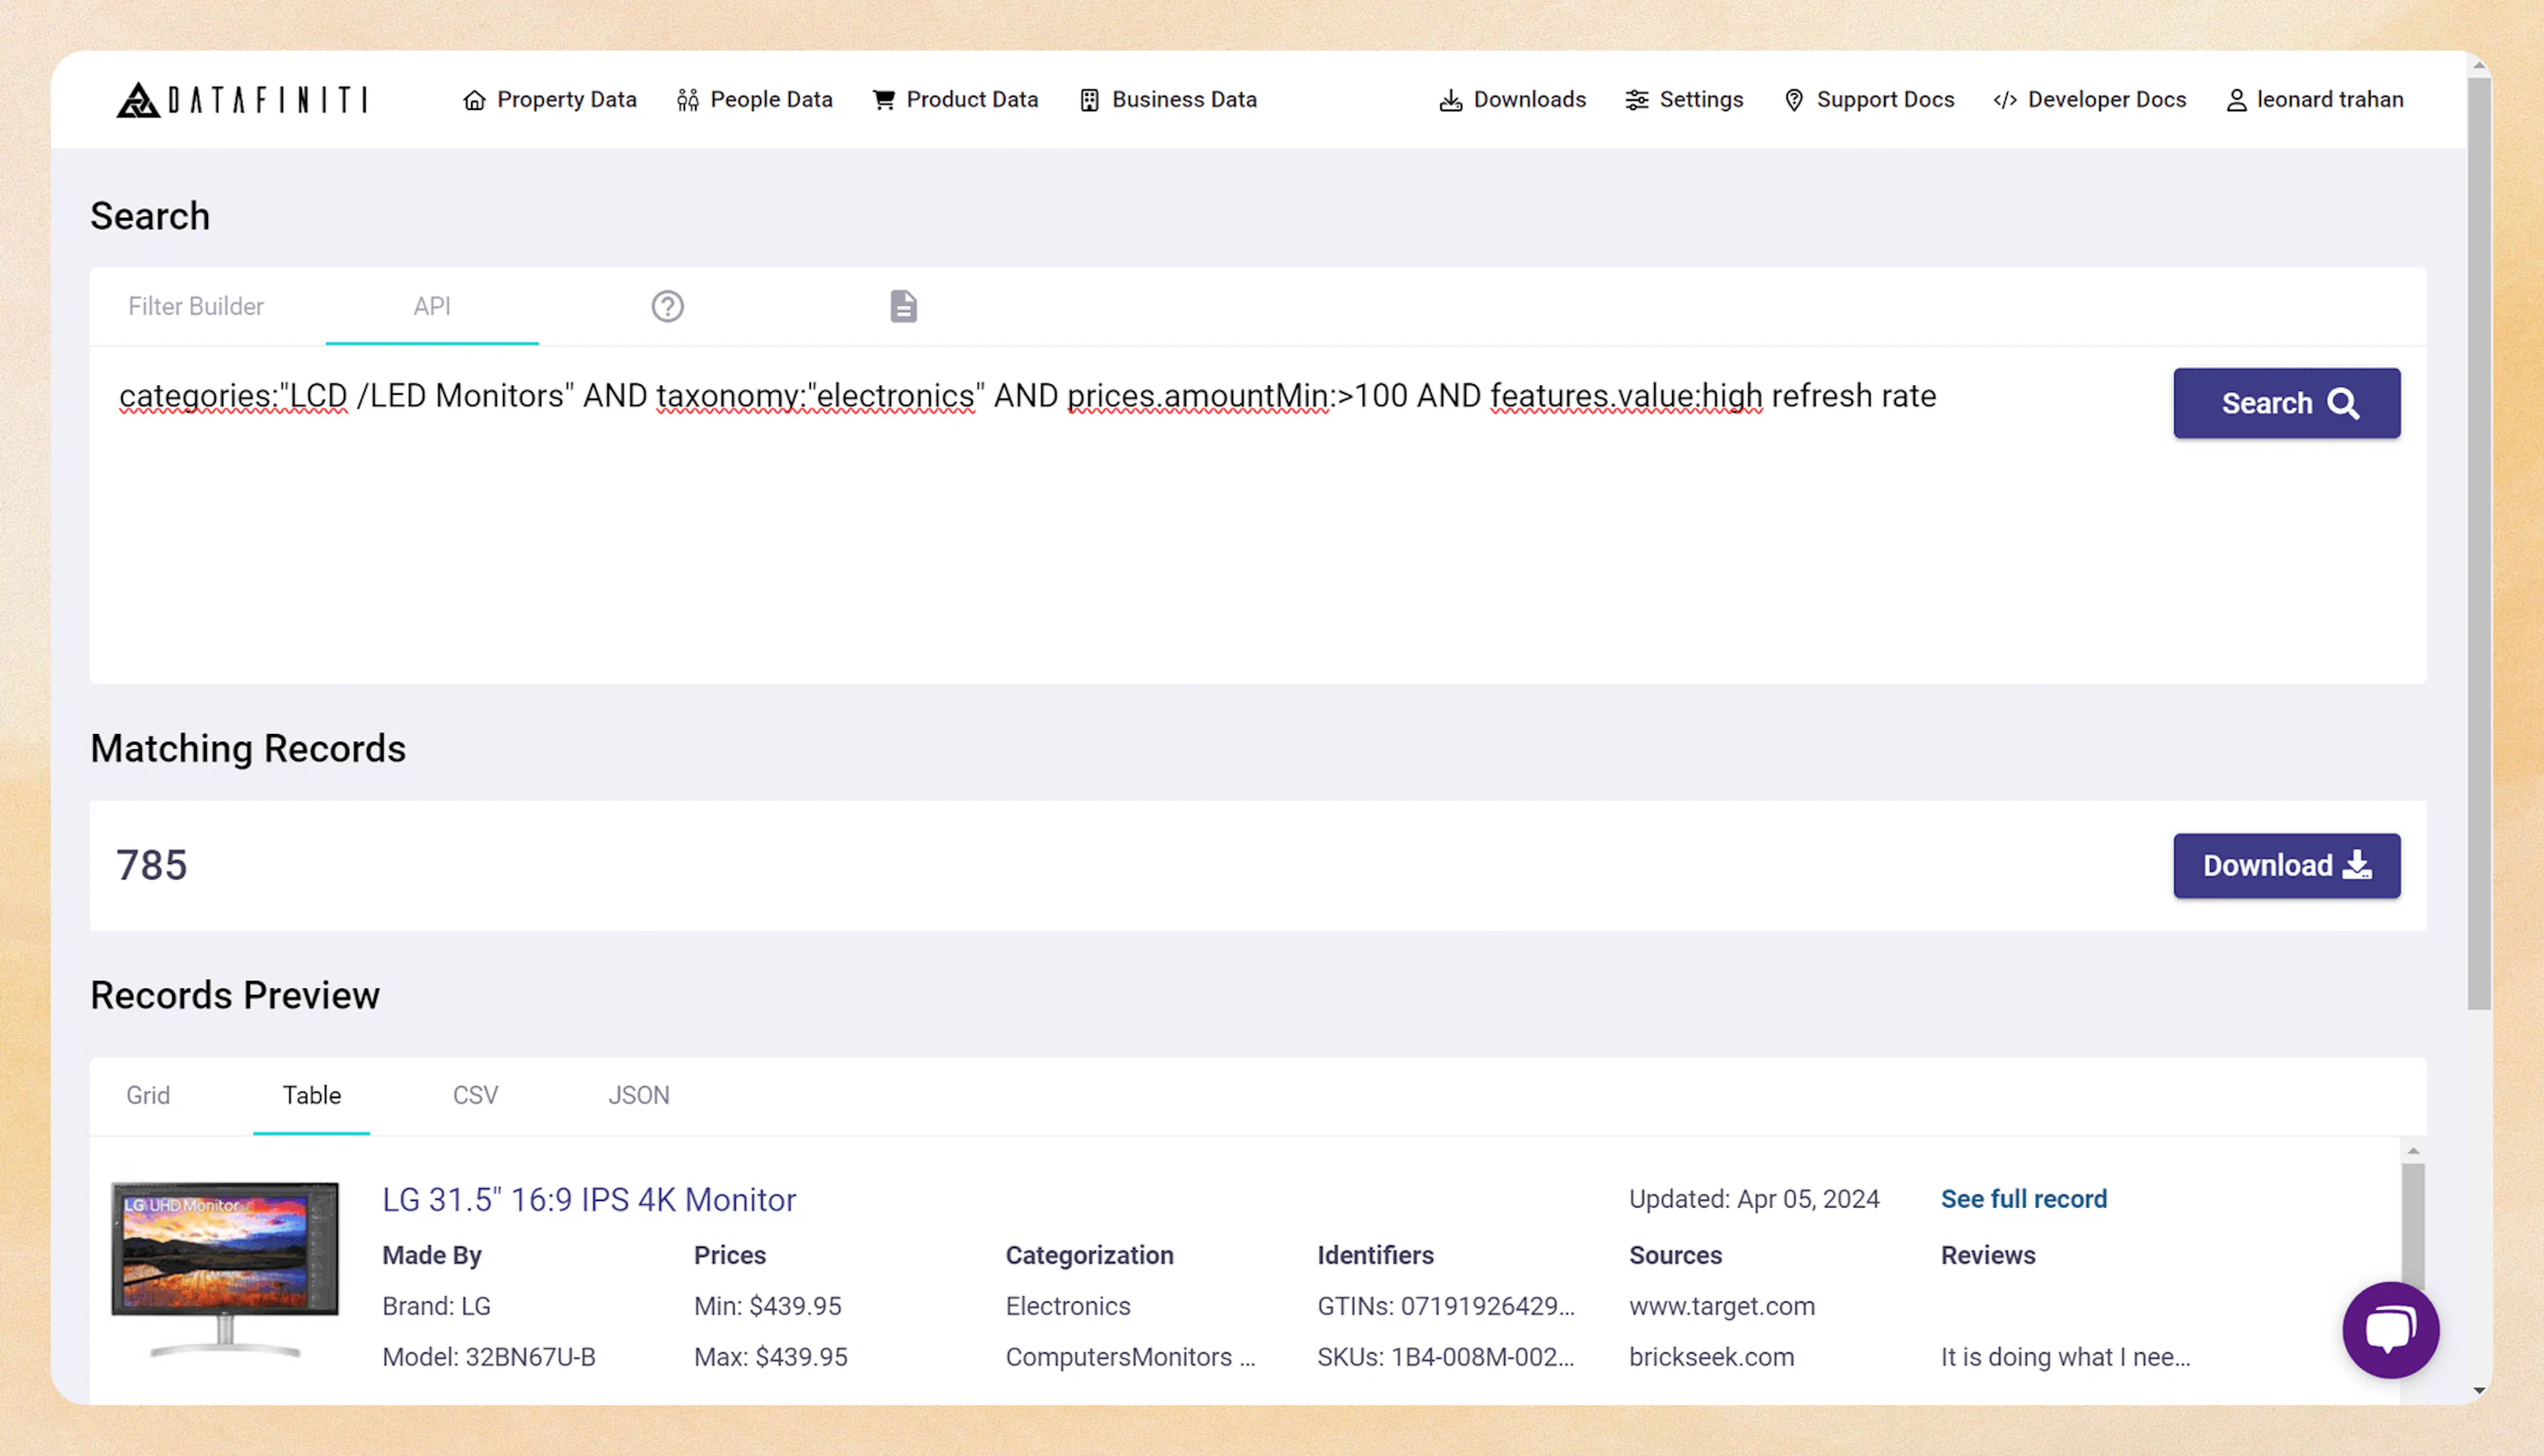Click the Search button
2544x1456 pixels.
(2287, 403)
